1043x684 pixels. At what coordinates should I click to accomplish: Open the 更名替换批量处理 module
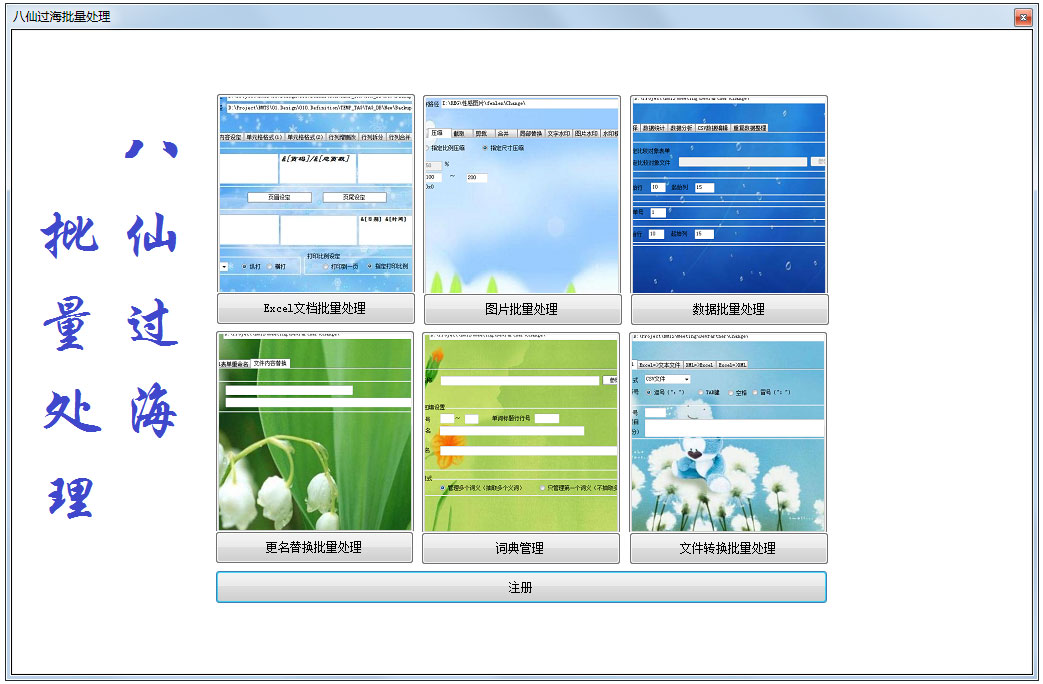pyautogui.click(x=315, y=548)
